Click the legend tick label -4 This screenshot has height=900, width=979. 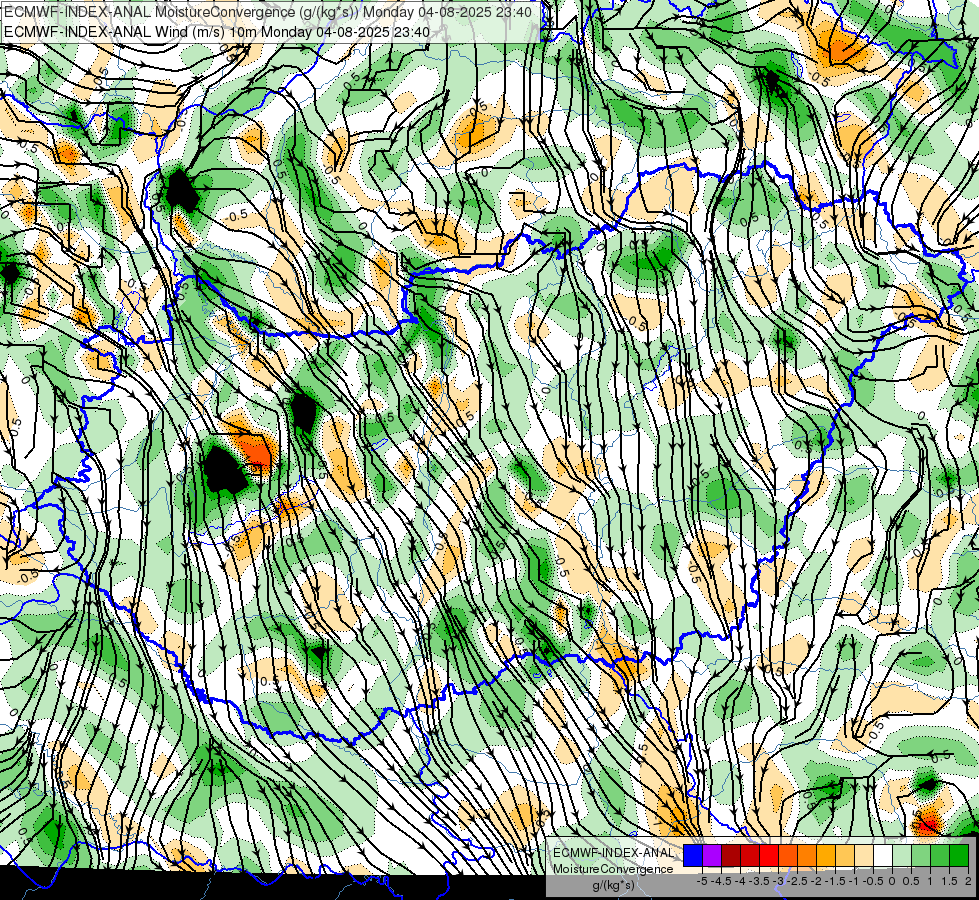740,881
